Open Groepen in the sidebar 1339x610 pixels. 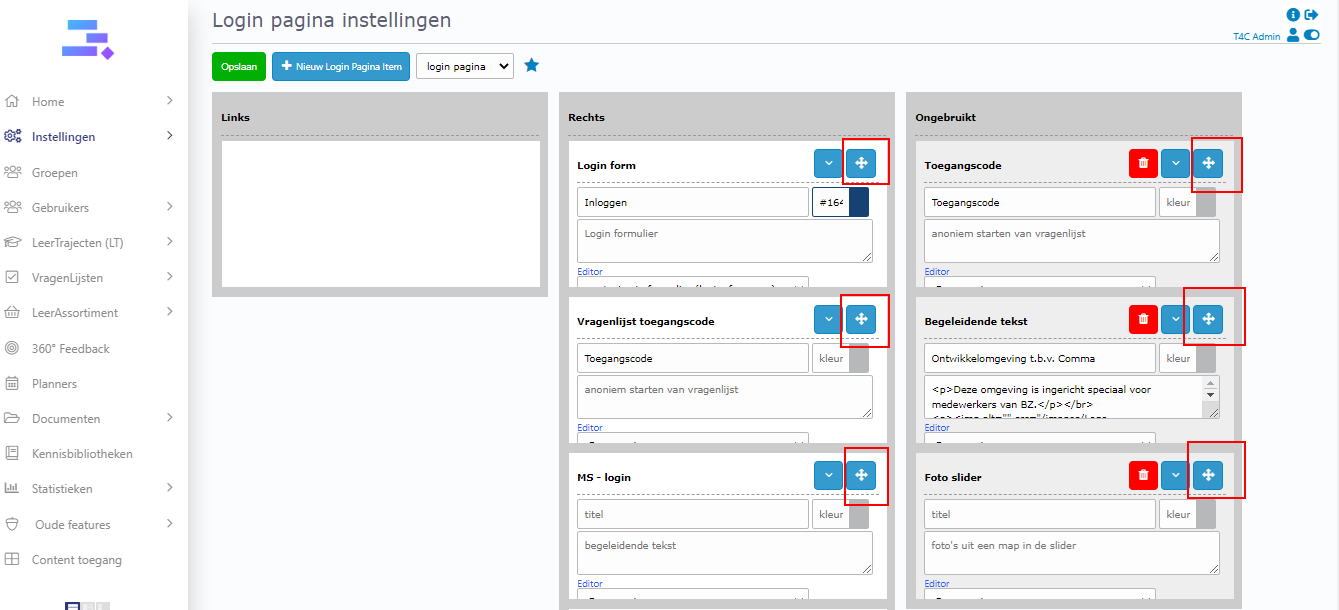(55, 173)
